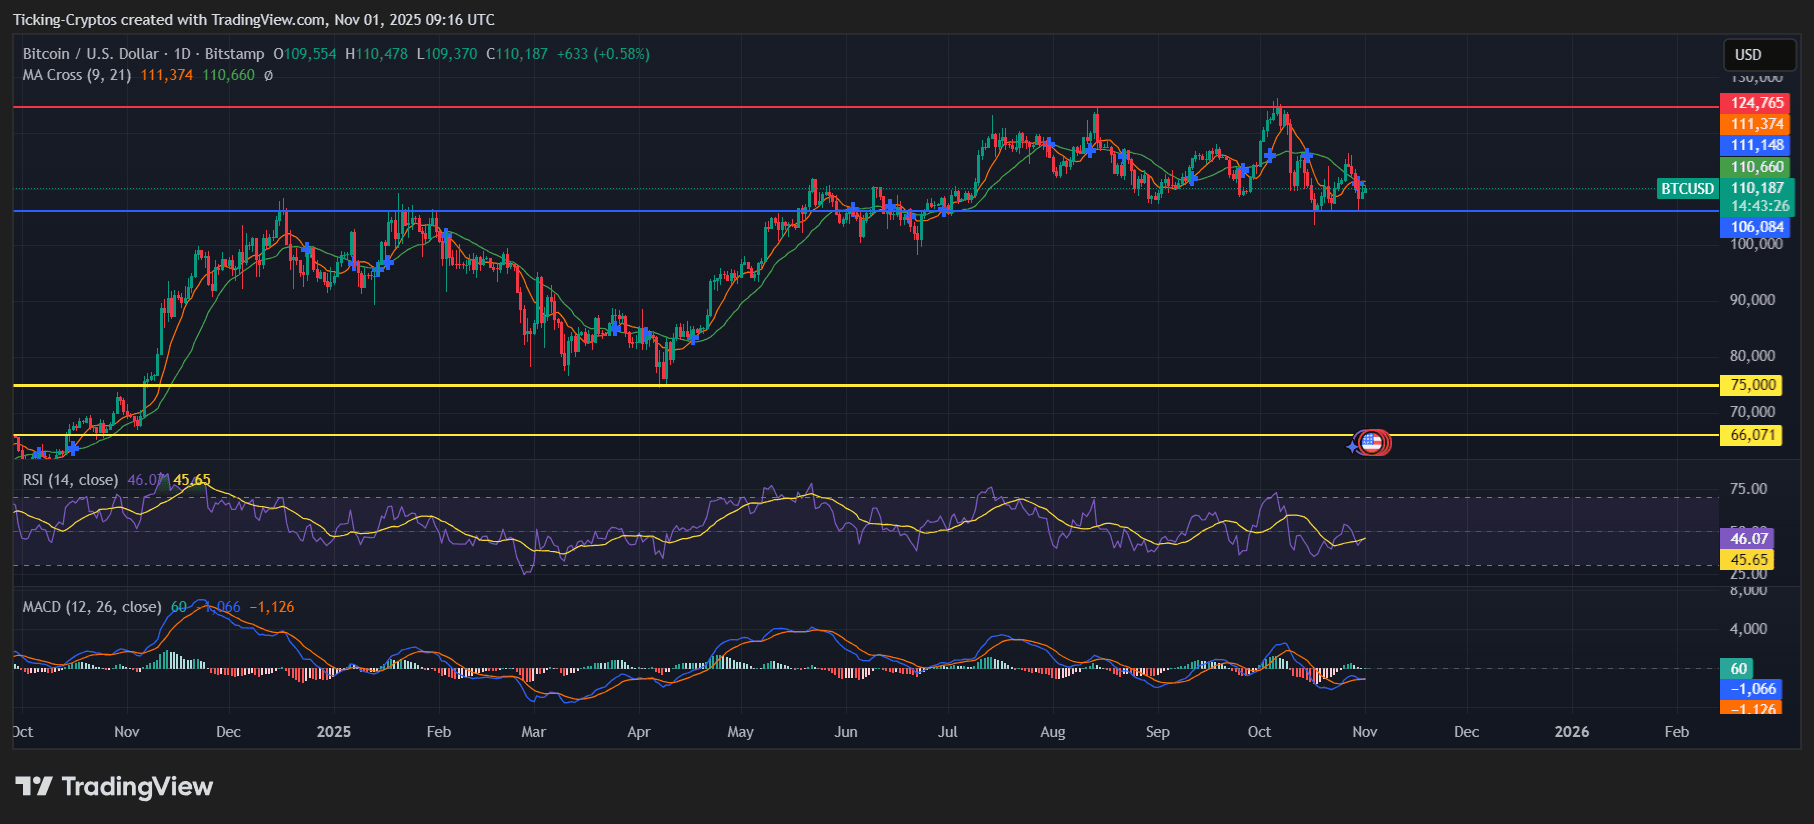Select the blue 106,084 price label
This screenshot has height=824, width=1814.
click(1757, 227)
